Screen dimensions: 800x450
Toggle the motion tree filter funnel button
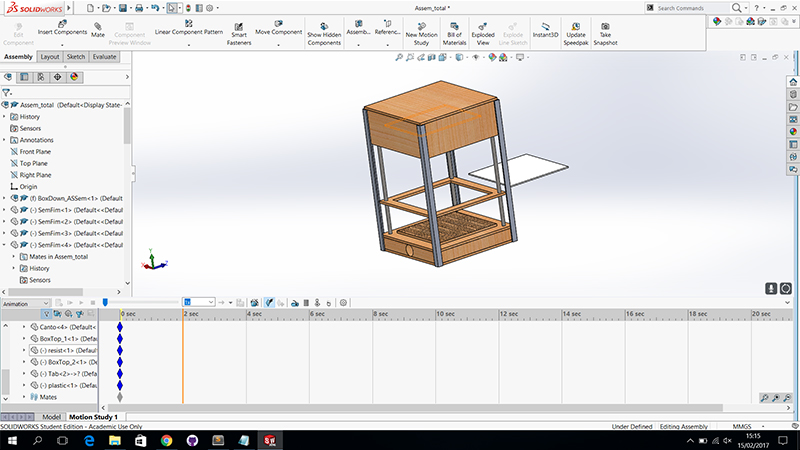click(46, 314)
